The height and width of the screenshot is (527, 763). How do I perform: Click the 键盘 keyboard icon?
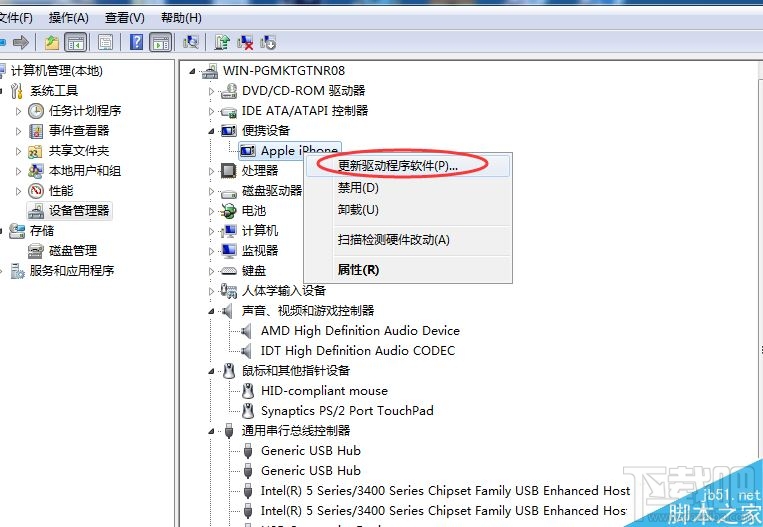click(x=228, y=271)
